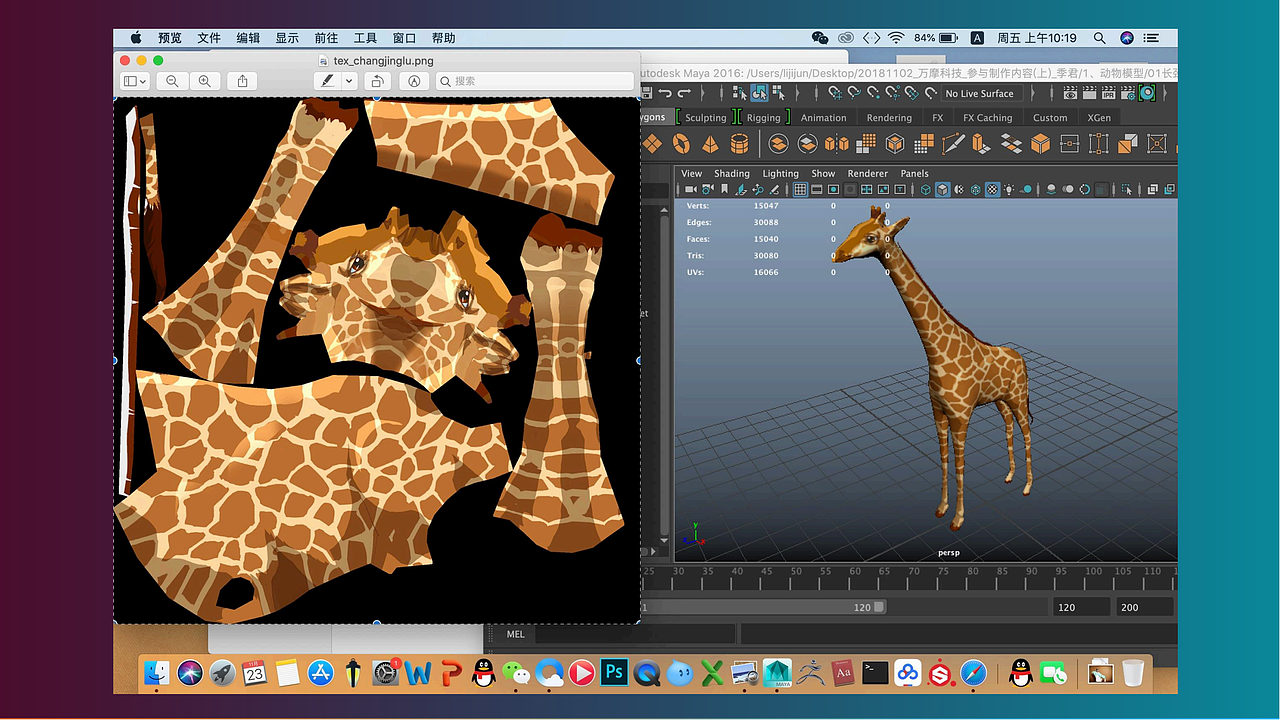Open the Custom shelf tab
The image size is (1280, 720).
click(x=1050, y=118)
